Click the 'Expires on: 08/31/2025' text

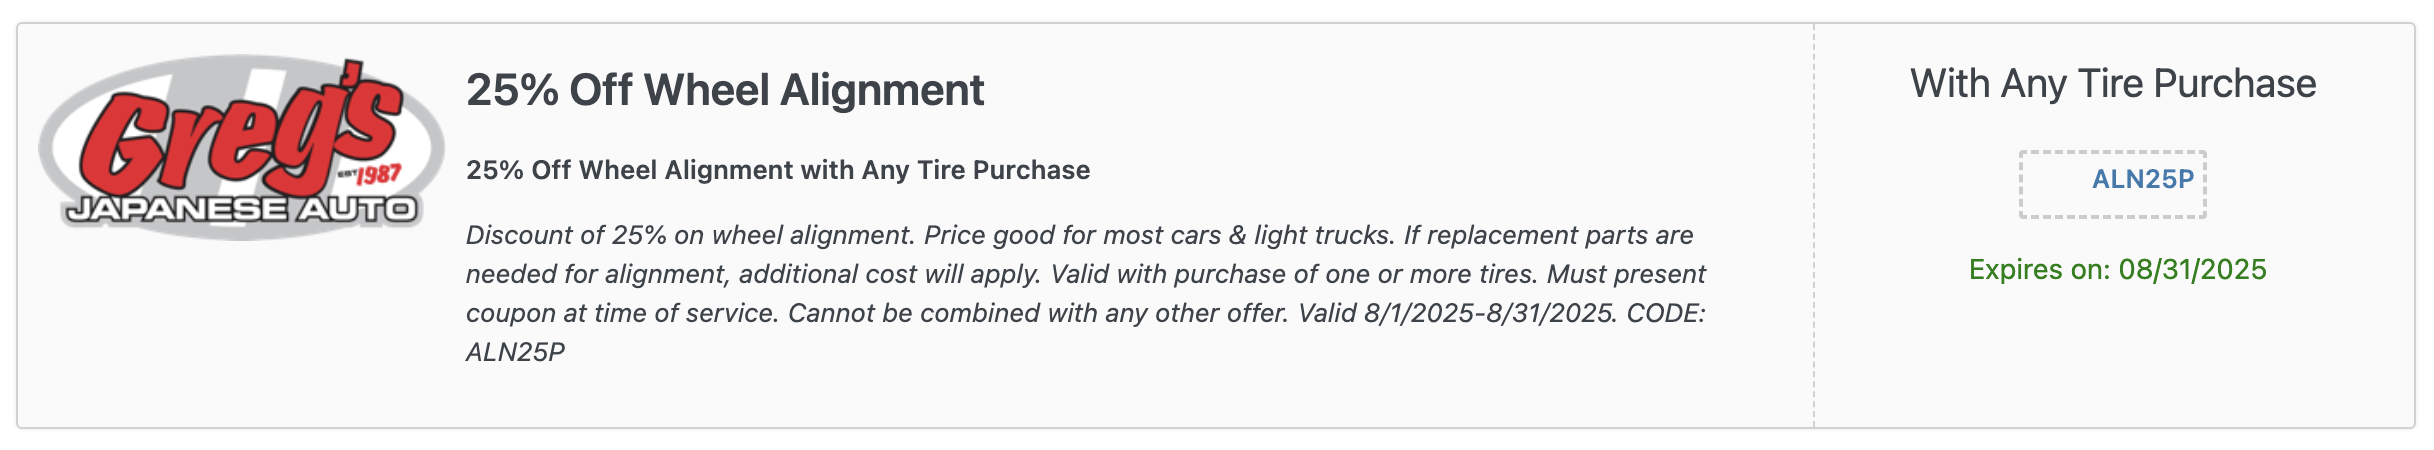[2117, 270]
